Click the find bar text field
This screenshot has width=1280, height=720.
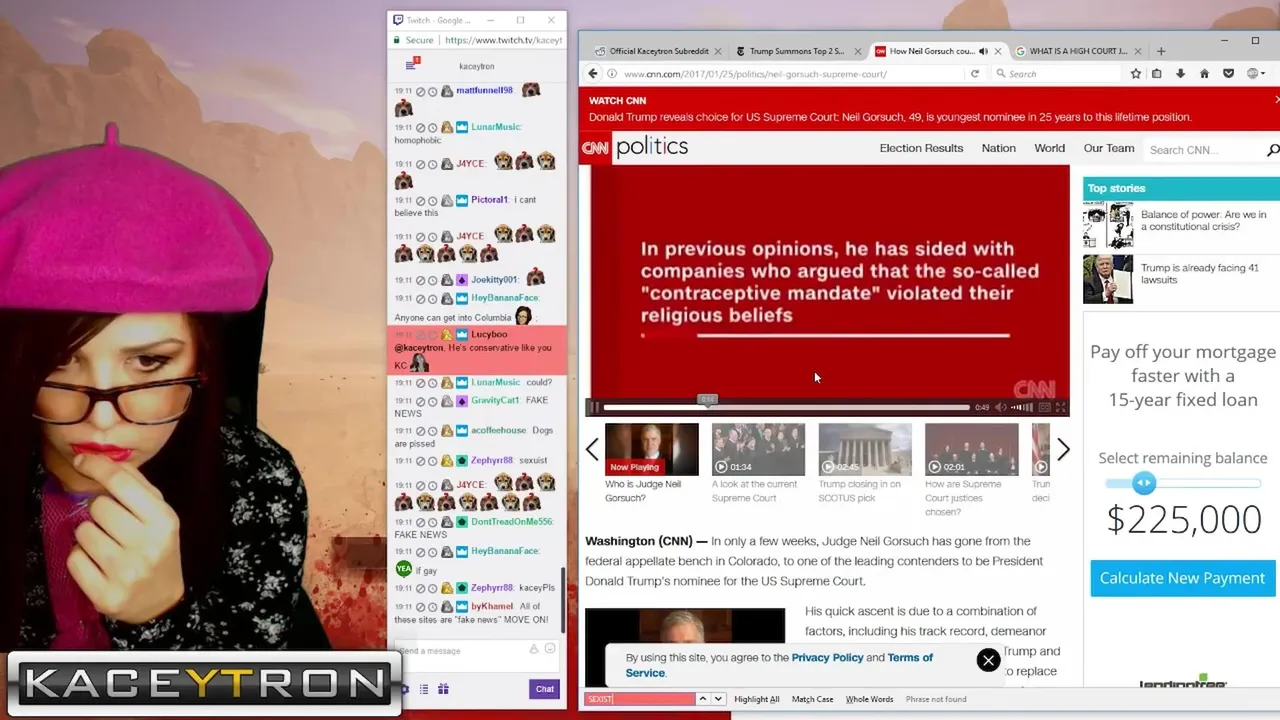(x=640, y=699)
